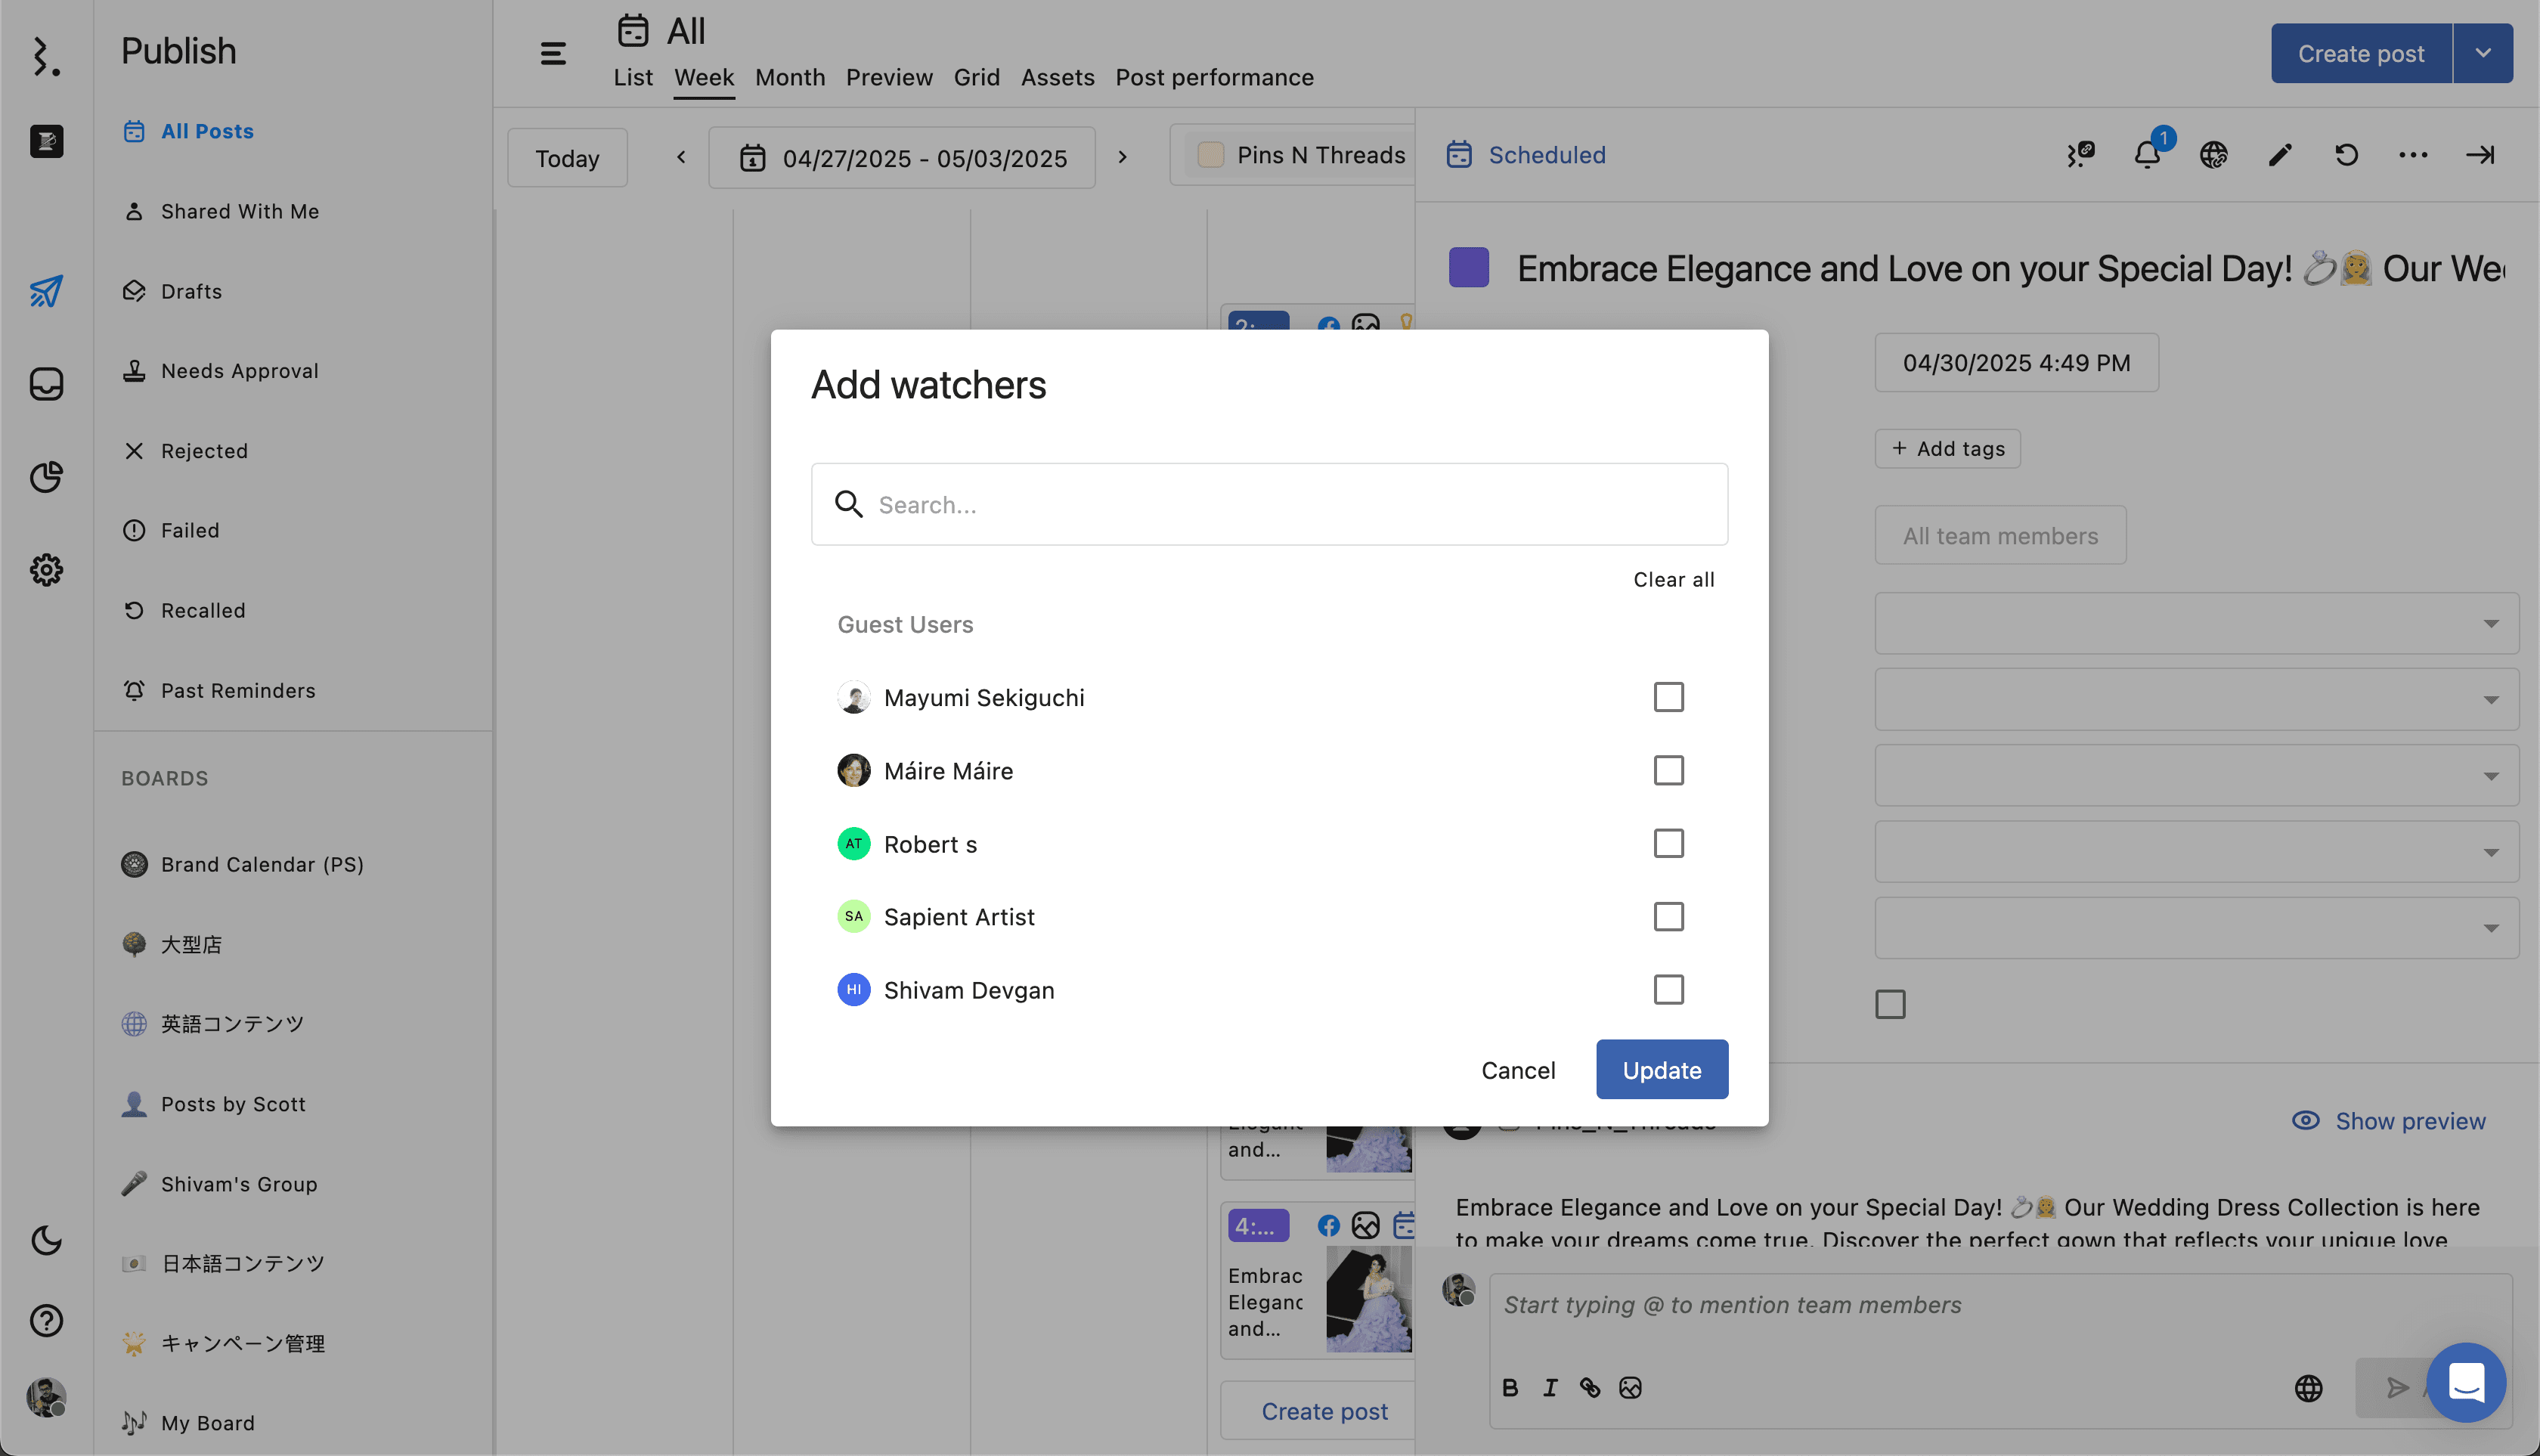The width and height of the screenshot is (2540, 1456).
Task: Toggle dark mode moon icon
Action: point(46,1240)
